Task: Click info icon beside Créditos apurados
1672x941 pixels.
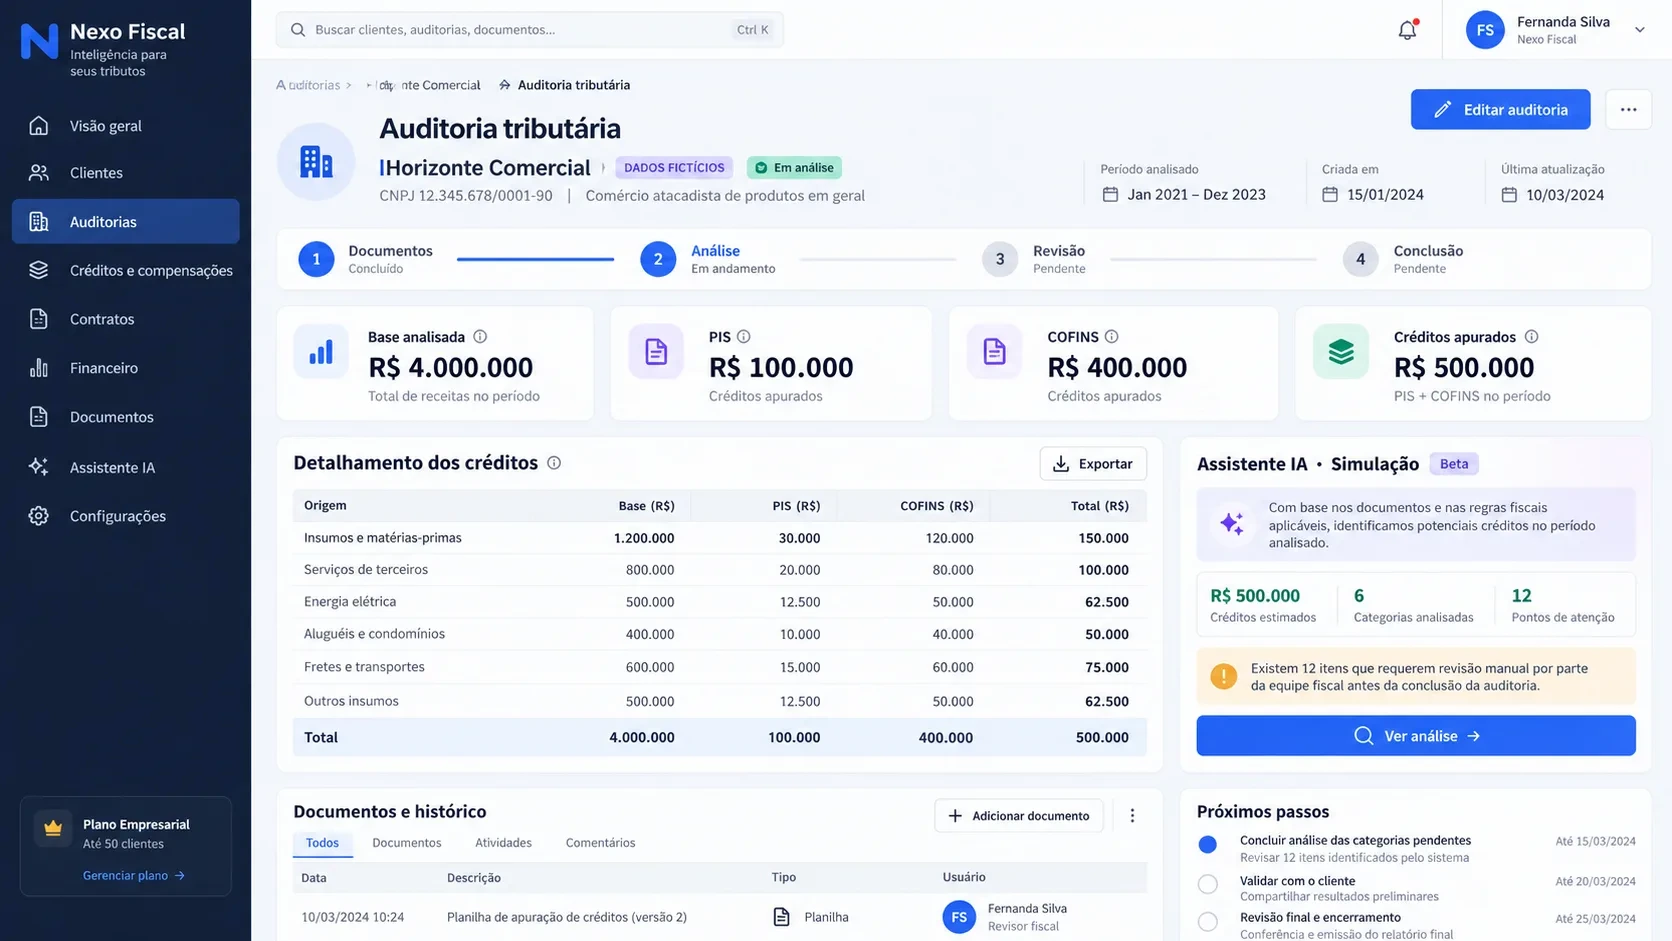Action: pyautogui.click(x=1531, y=337)
